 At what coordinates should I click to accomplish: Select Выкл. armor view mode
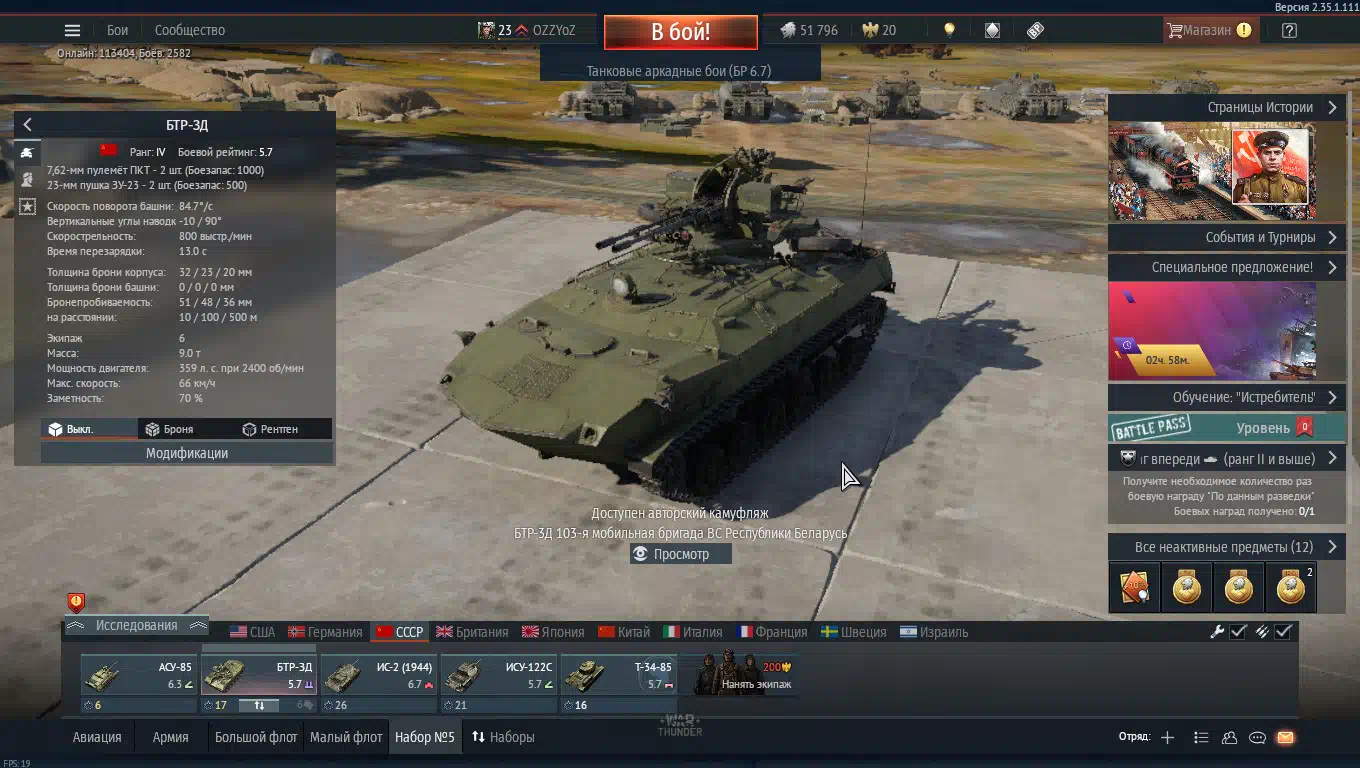click(x=89, y=429)
